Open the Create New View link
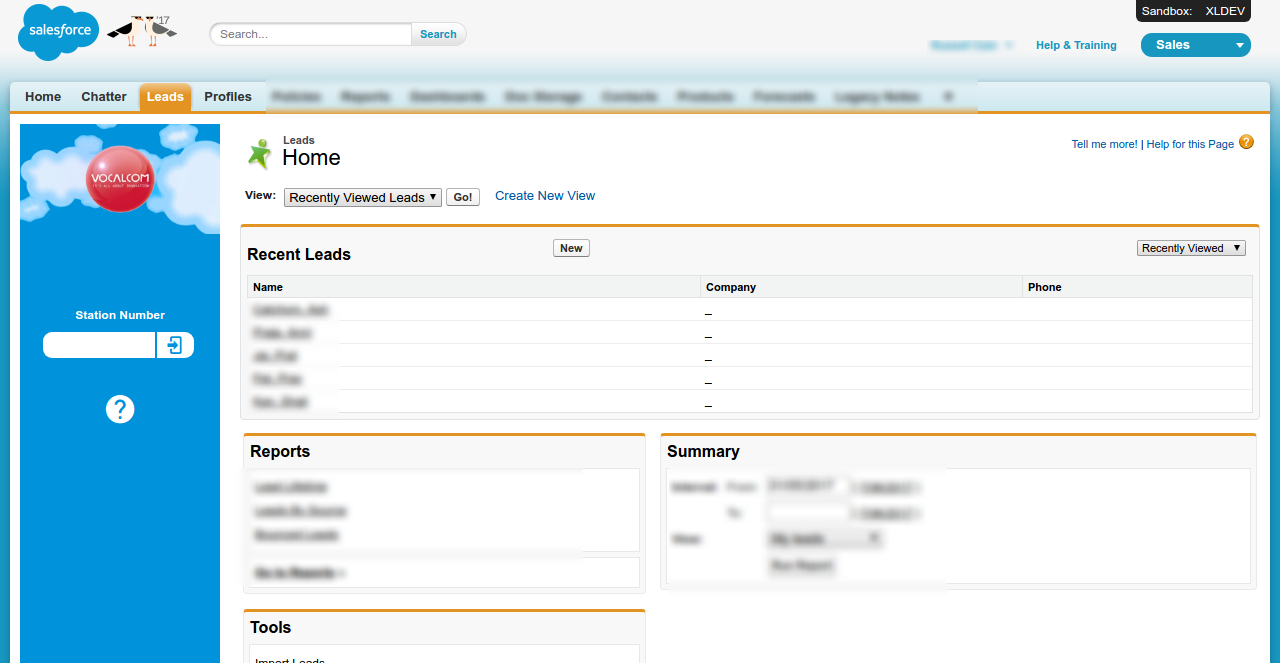This screenshot has height=663, width=1280. [x=545, y=196]
